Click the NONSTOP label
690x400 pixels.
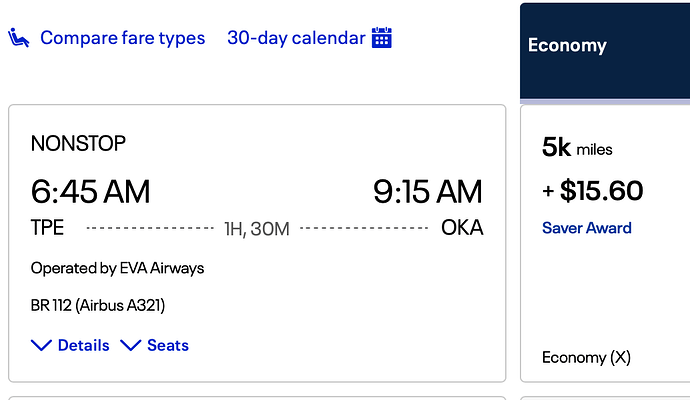[x=78, y=143]
